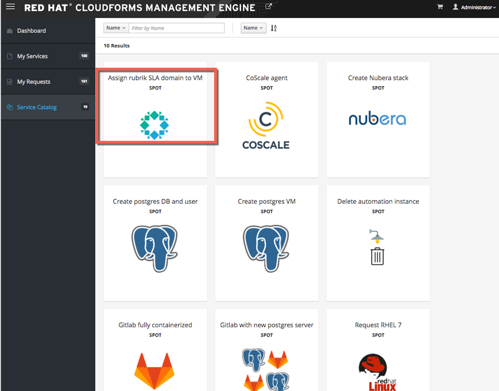The height and width of the screenshot is (391, 499).
Task: Open the Request RHEL 7 title
Action: [x=378, y=325]
